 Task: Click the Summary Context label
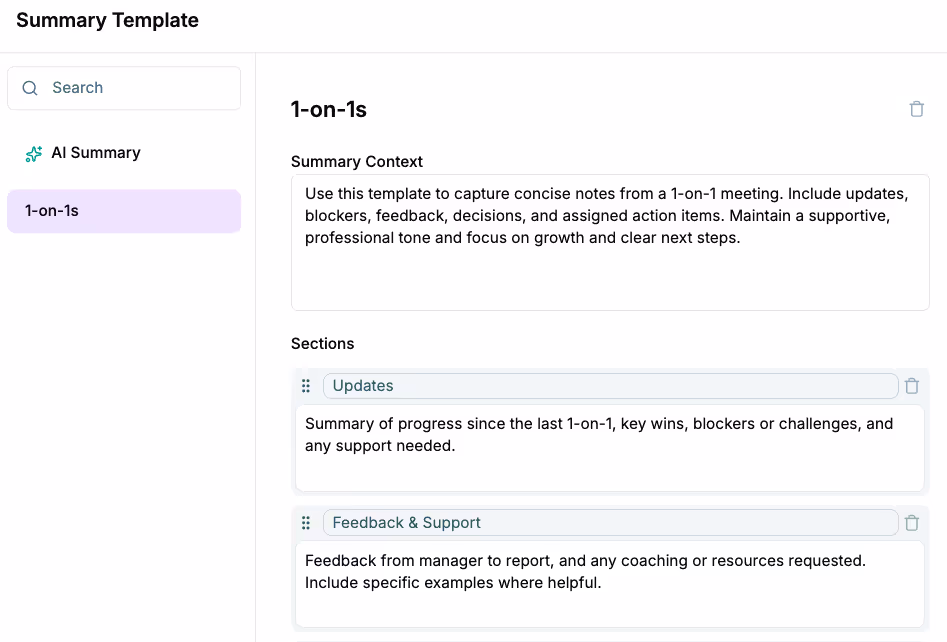(x=357, y=161)
